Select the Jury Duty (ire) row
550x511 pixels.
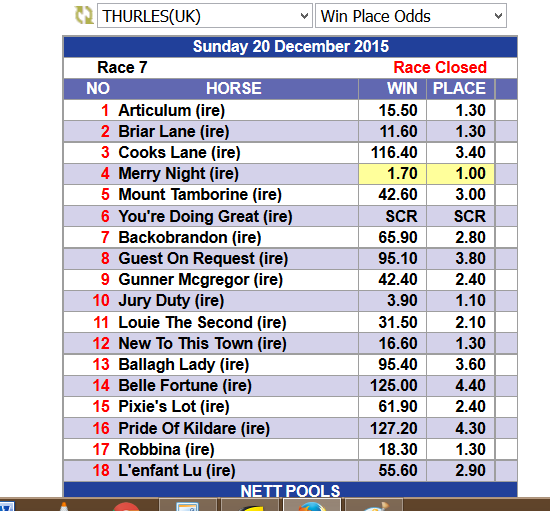click(290, 301)
